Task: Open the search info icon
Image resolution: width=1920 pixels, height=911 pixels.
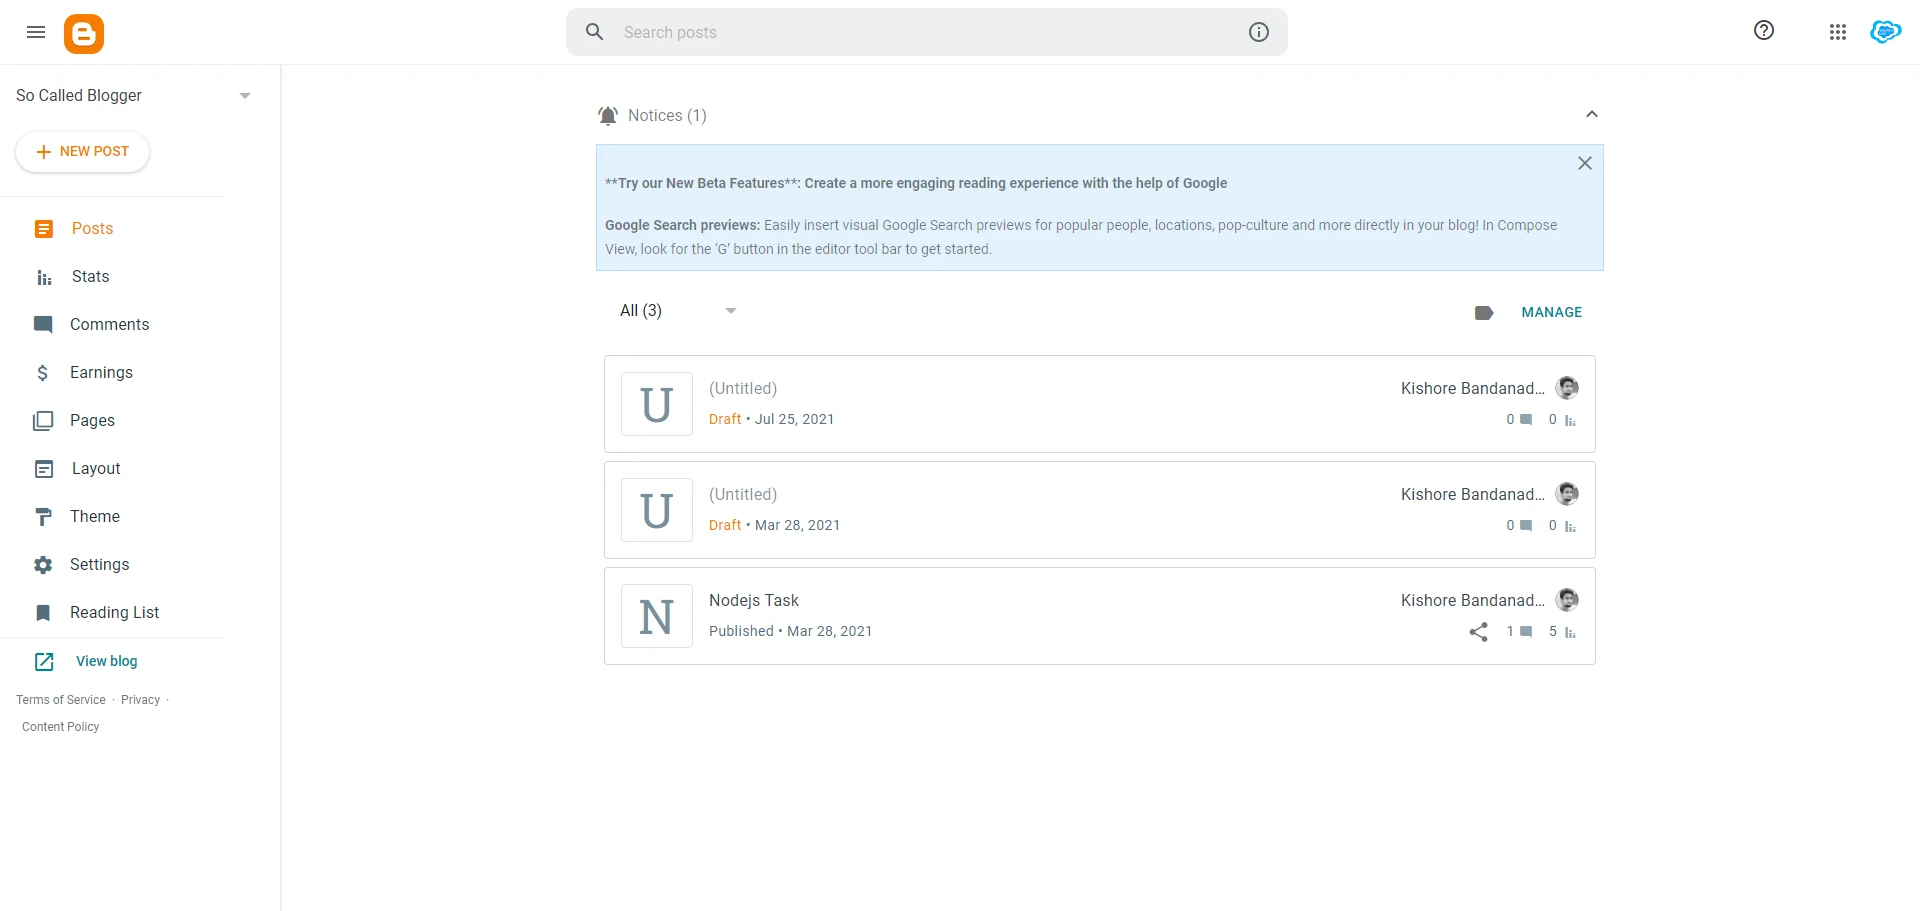Action: (x=1258, y=32)
